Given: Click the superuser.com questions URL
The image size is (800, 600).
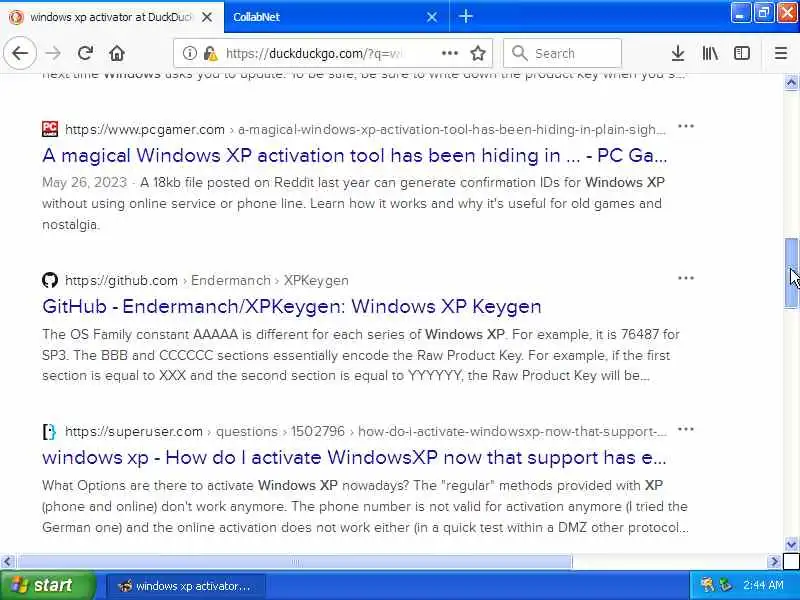Looking at the screenshot, I should click(x=365, y=431).
